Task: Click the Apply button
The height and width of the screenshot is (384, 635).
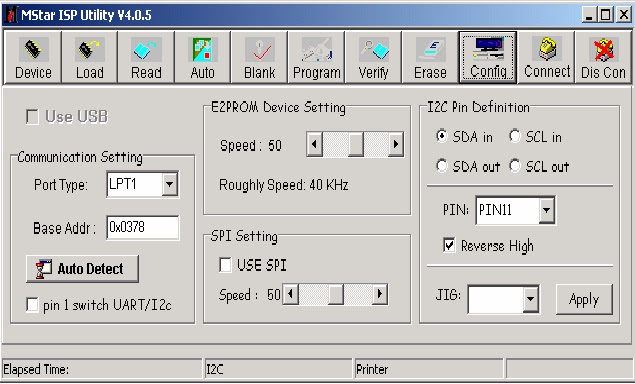Action: click(584, 299)
